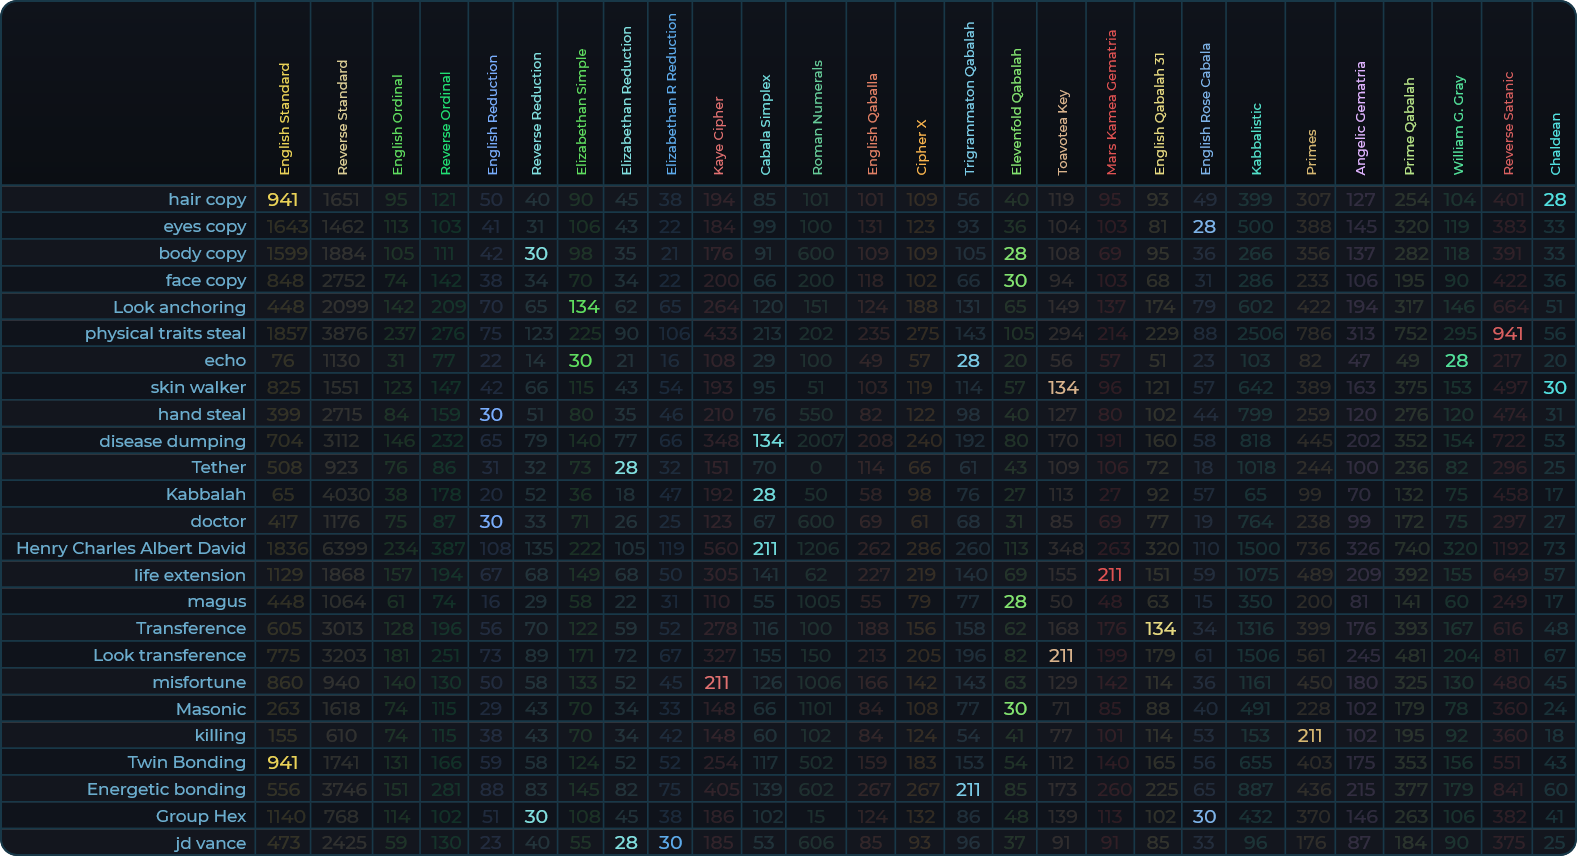Screen dimensions: 1577x856
Task: Select highlighted 134 in skin walker row
Action: 1063,387
